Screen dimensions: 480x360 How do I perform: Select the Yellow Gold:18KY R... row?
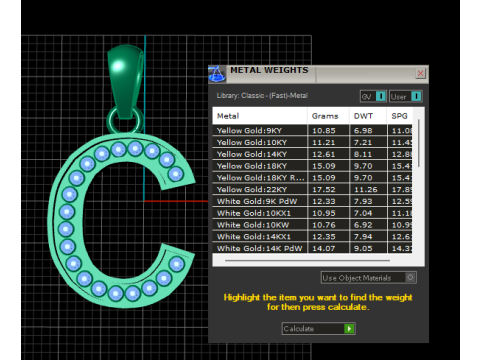(312, 178)
